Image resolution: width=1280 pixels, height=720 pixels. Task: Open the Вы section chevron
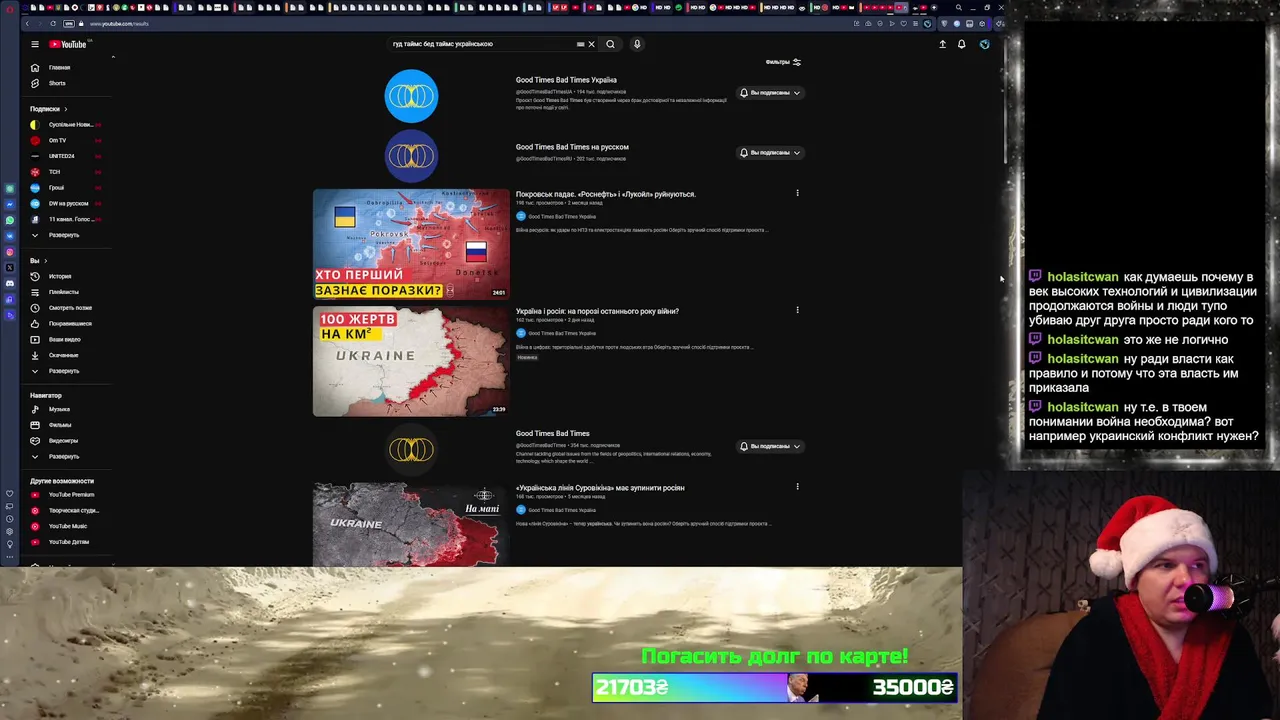click(45, 261)
